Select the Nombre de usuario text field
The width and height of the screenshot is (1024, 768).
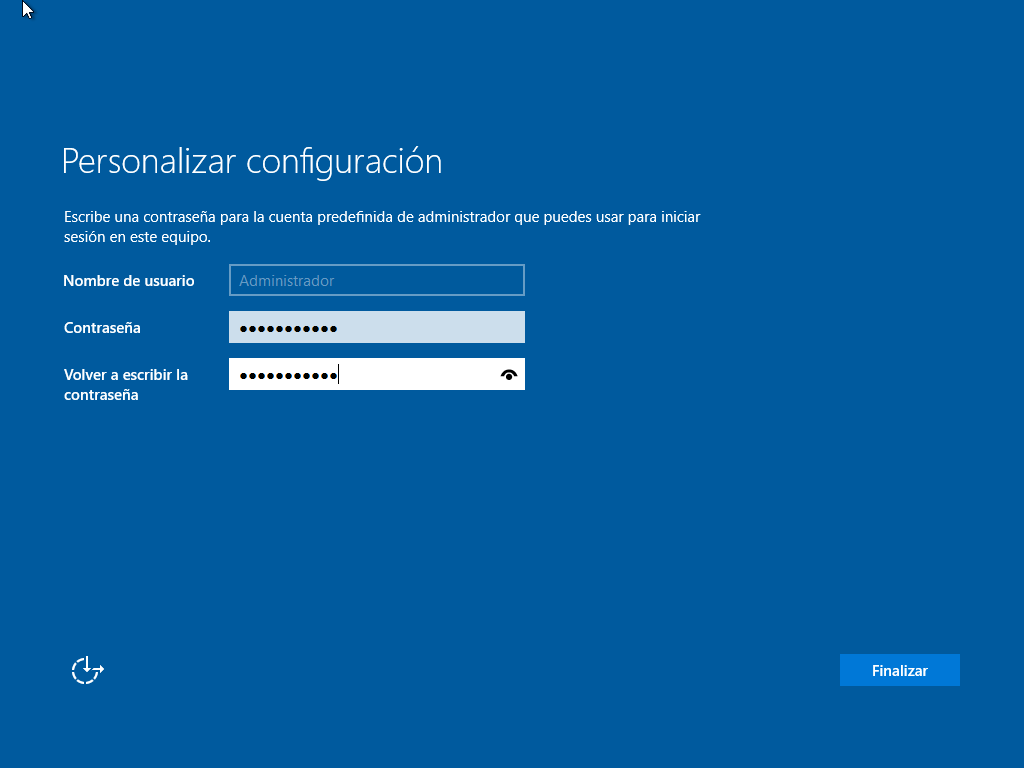(x=376, y=281)
